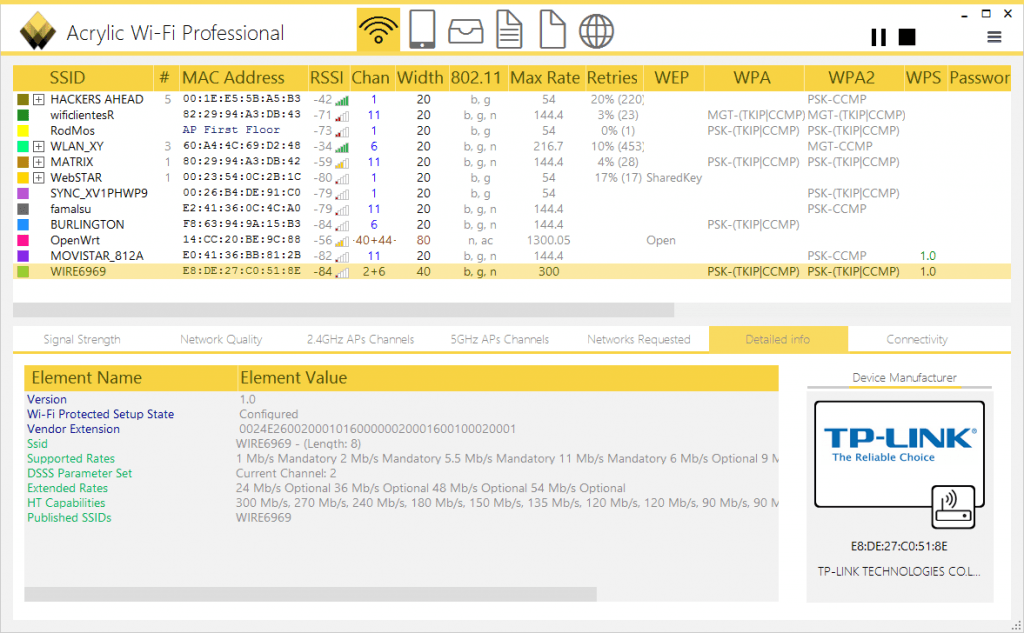Click the Published SSIDs element

pos(69,518)
